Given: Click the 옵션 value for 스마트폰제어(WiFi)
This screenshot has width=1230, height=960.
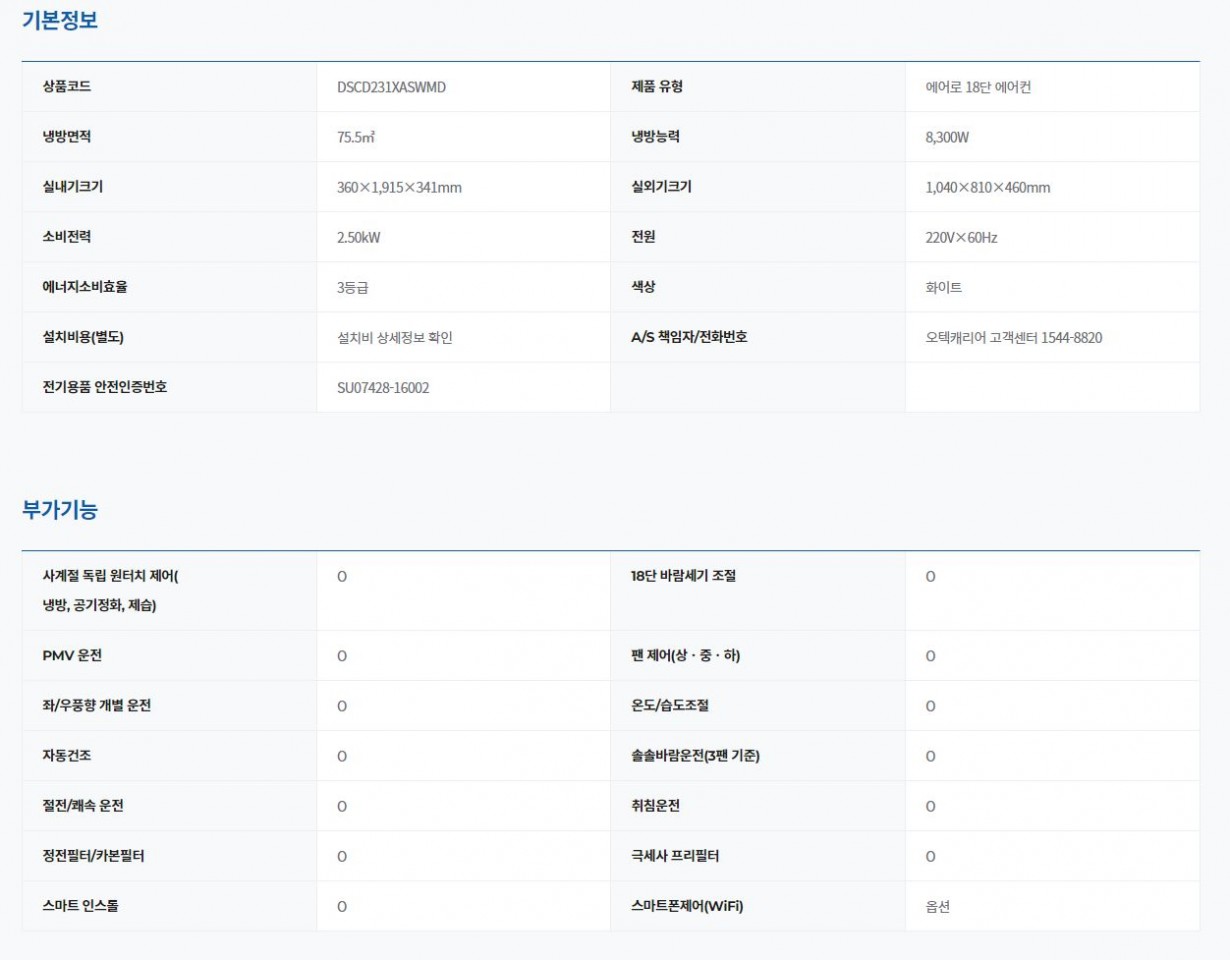Looking at the screenshot, I should click(938, 907).
